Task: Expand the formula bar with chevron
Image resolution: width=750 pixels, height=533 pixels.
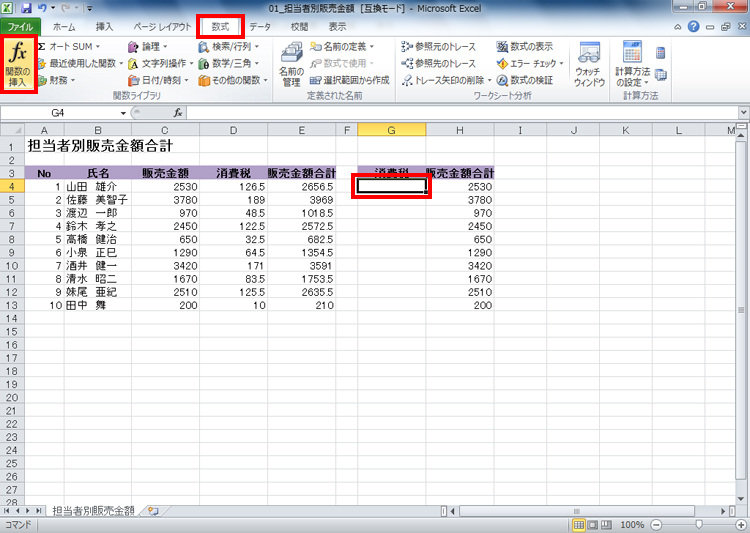Action: 743,113
